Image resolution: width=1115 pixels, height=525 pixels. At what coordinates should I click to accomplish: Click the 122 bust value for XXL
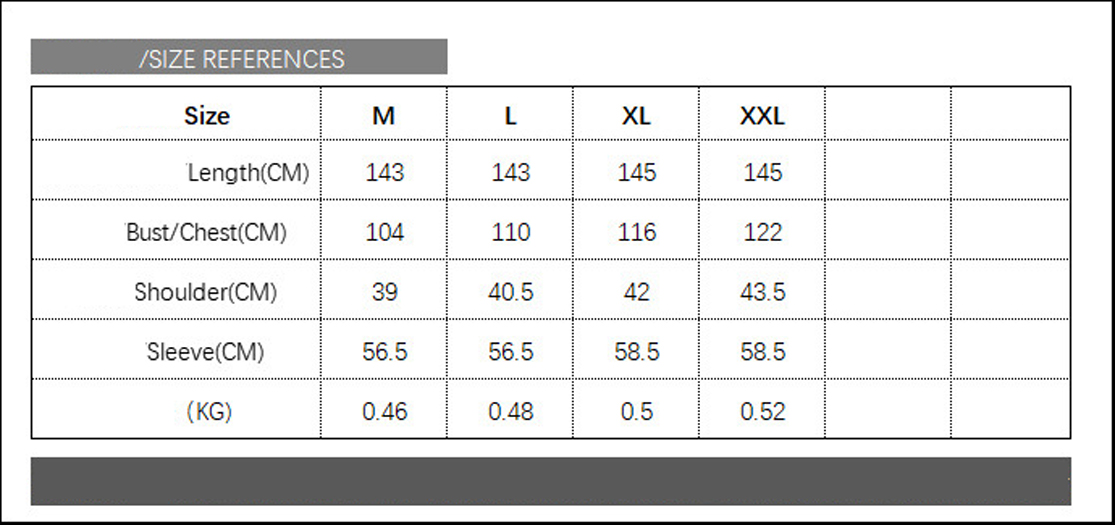tap(763, 233)
